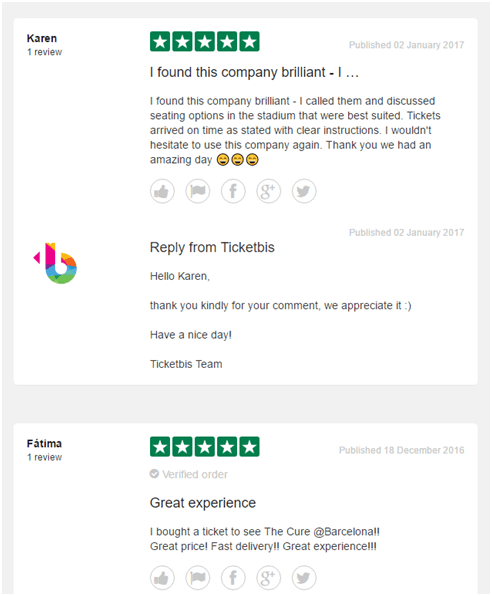This screenshot has height=596, width=492.
Task: Share Karen's review on Facebook
Action: [233, 191]
